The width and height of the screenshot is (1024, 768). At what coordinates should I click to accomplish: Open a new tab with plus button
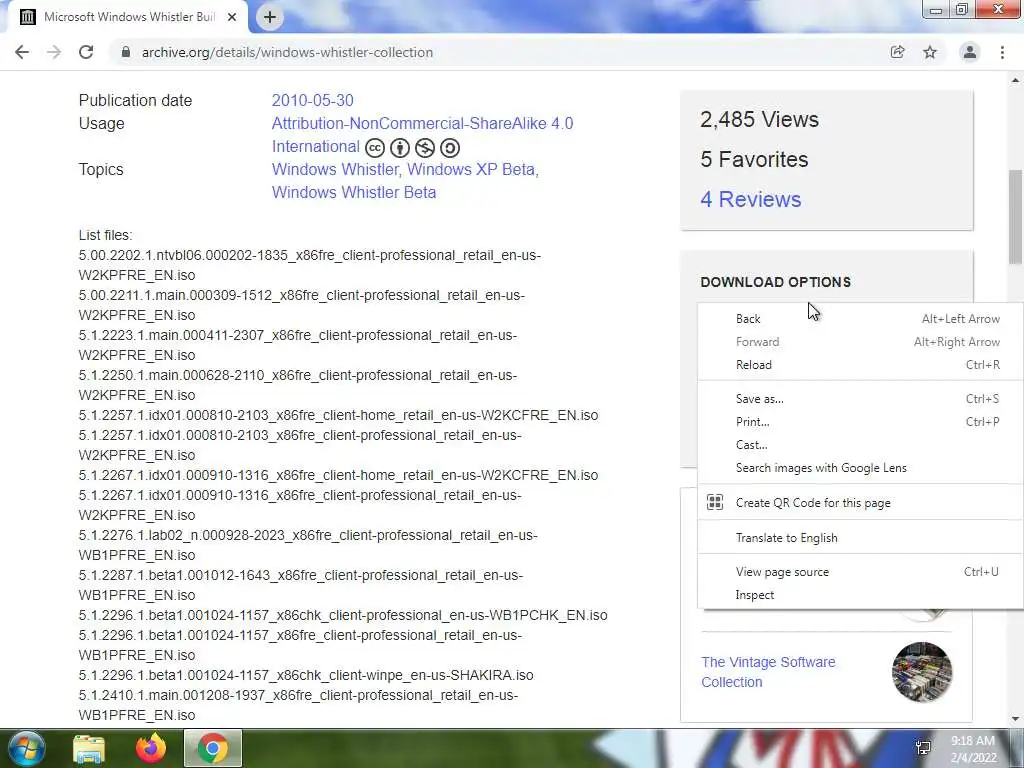coord(270,17)
